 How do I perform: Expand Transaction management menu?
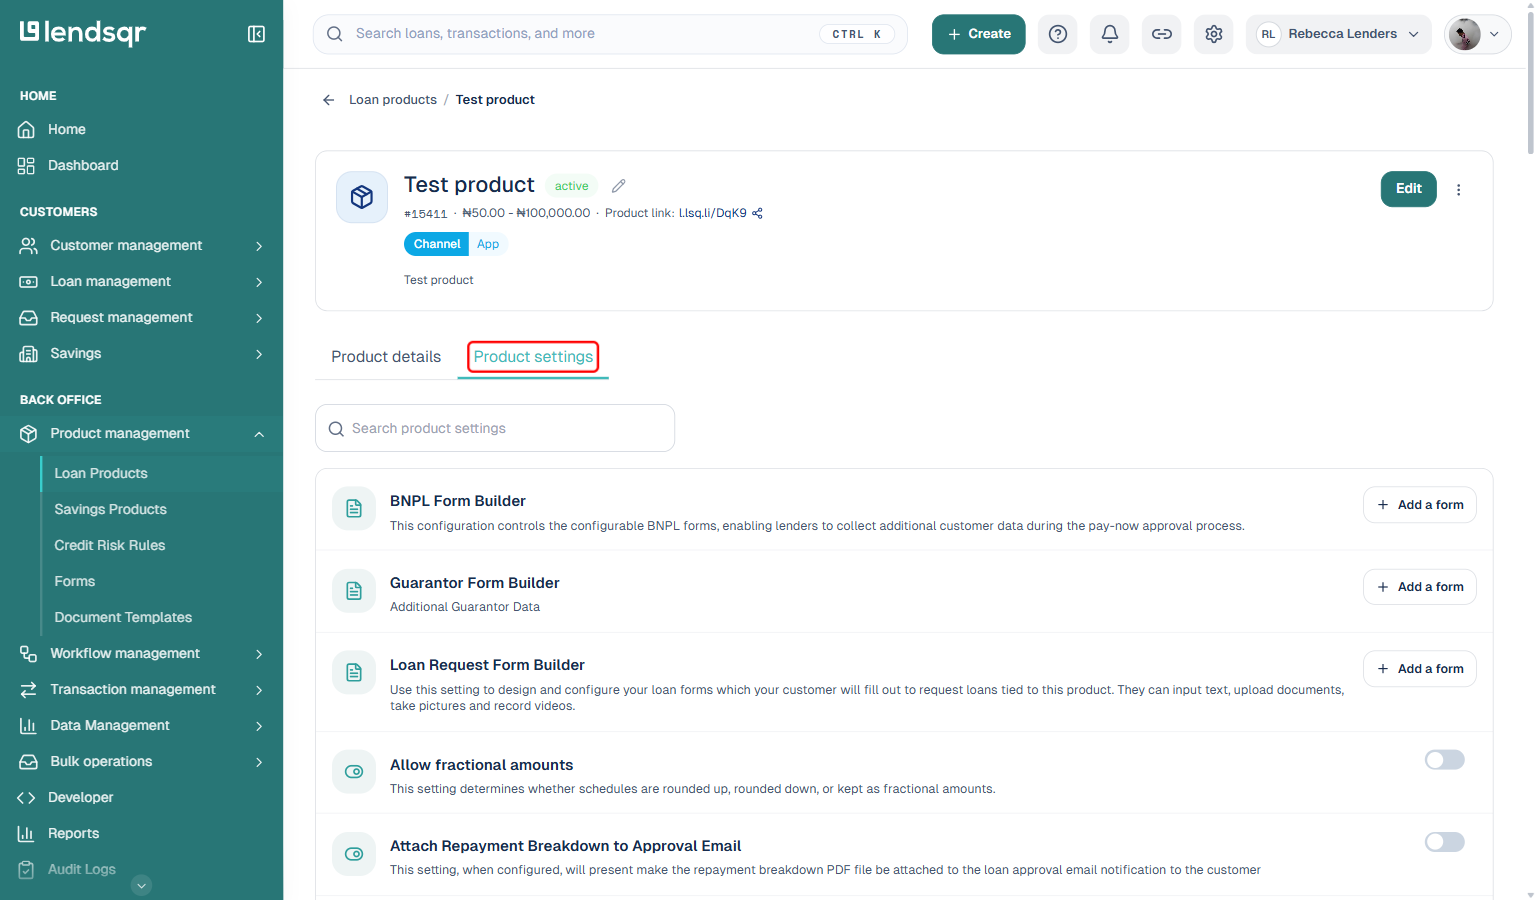coord(141,690)
